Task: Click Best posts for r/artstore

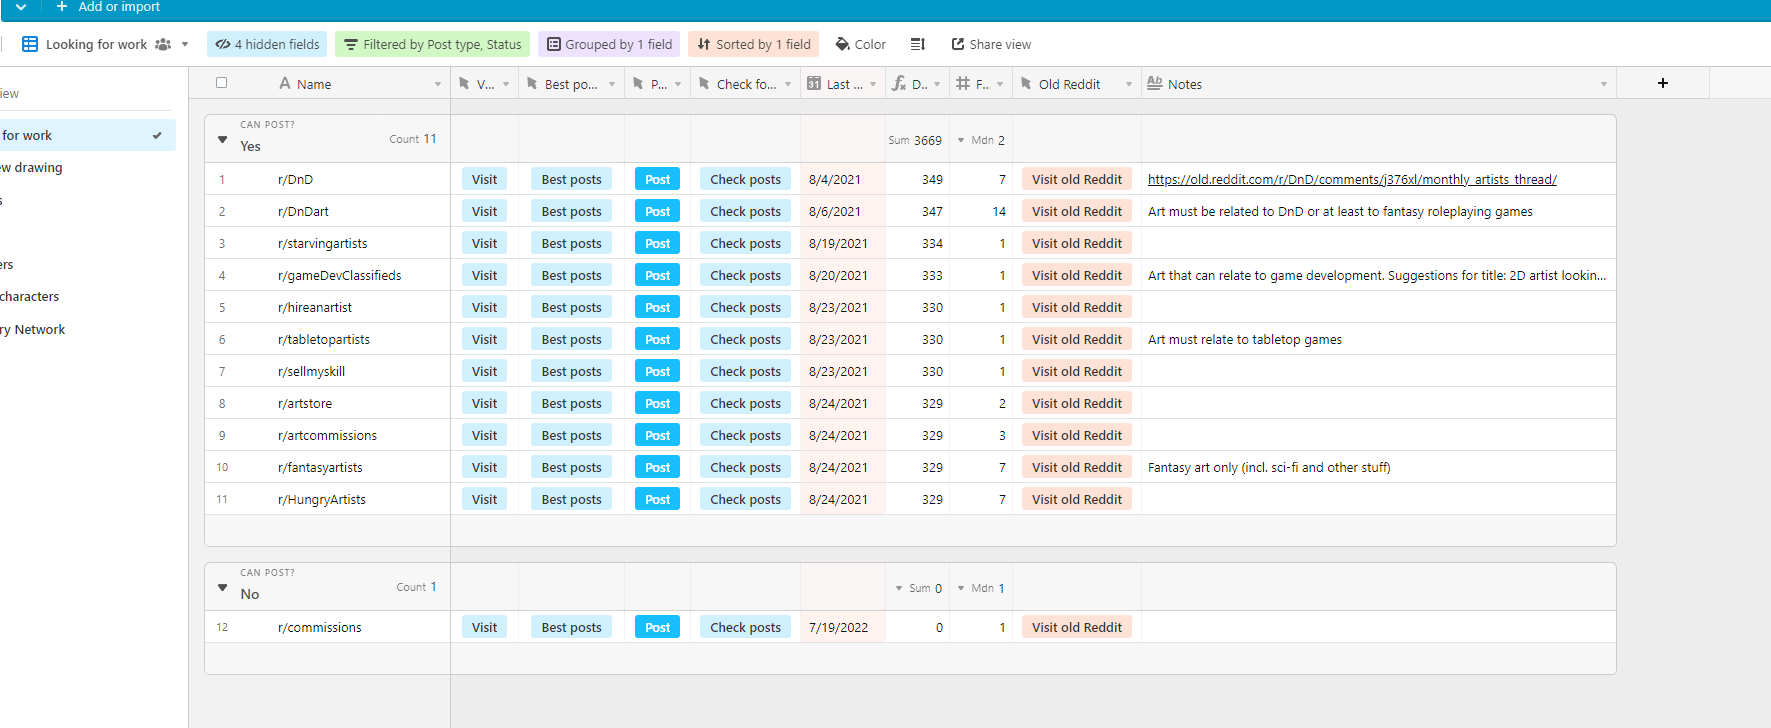Action: click(571, 403)
